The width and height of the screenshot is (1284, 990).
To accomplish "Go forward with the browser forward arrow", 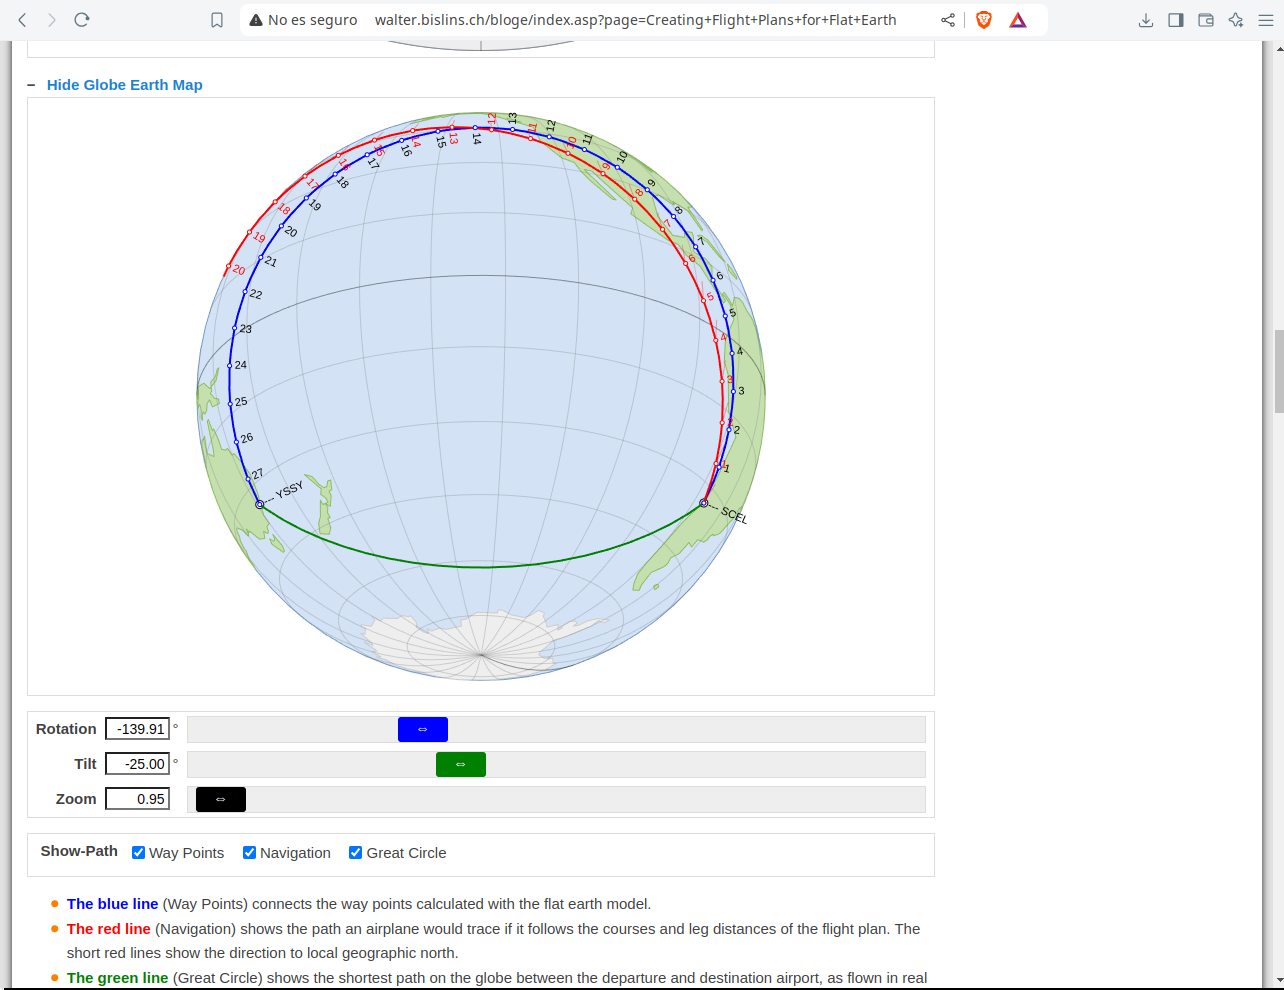I will pyautogui.click(x=52, y=20).
